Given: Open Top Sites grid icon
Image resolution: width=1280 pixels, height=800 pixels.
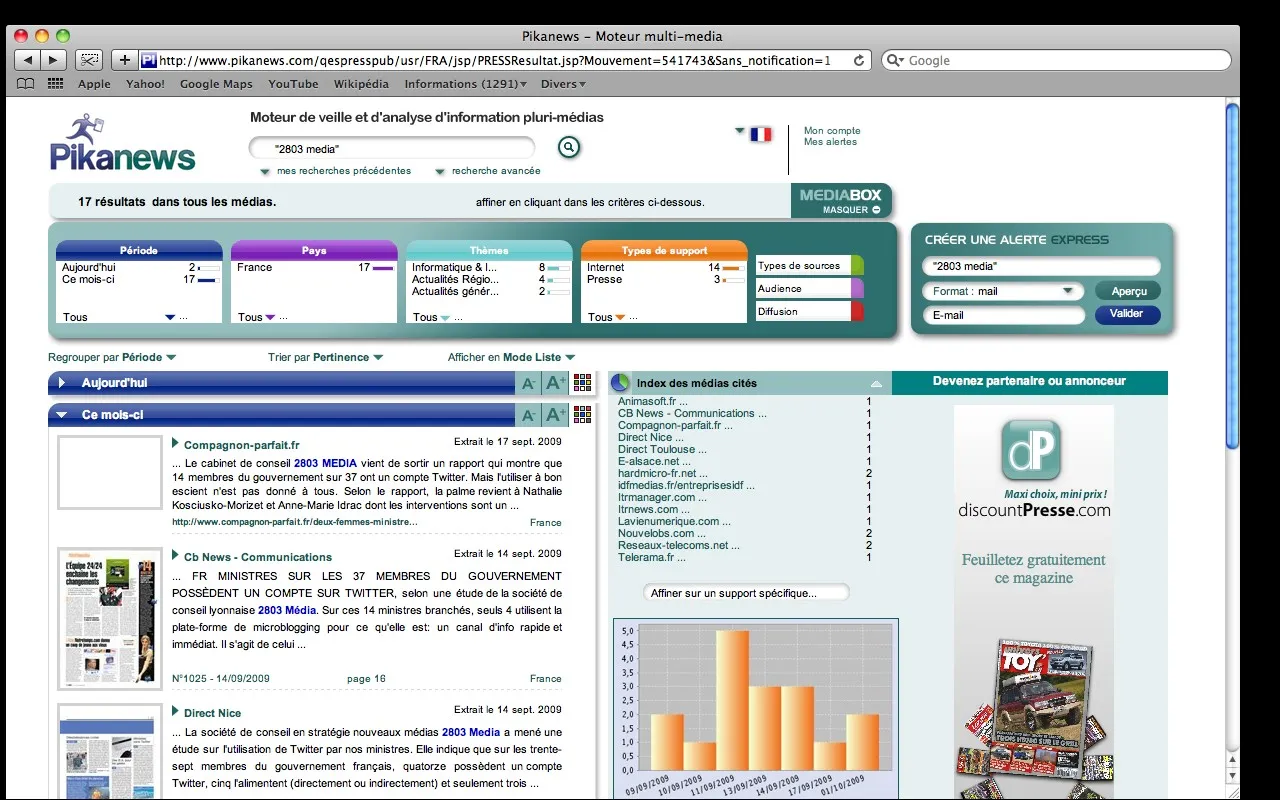Looking at the screenshot, I should pos(55,84).
